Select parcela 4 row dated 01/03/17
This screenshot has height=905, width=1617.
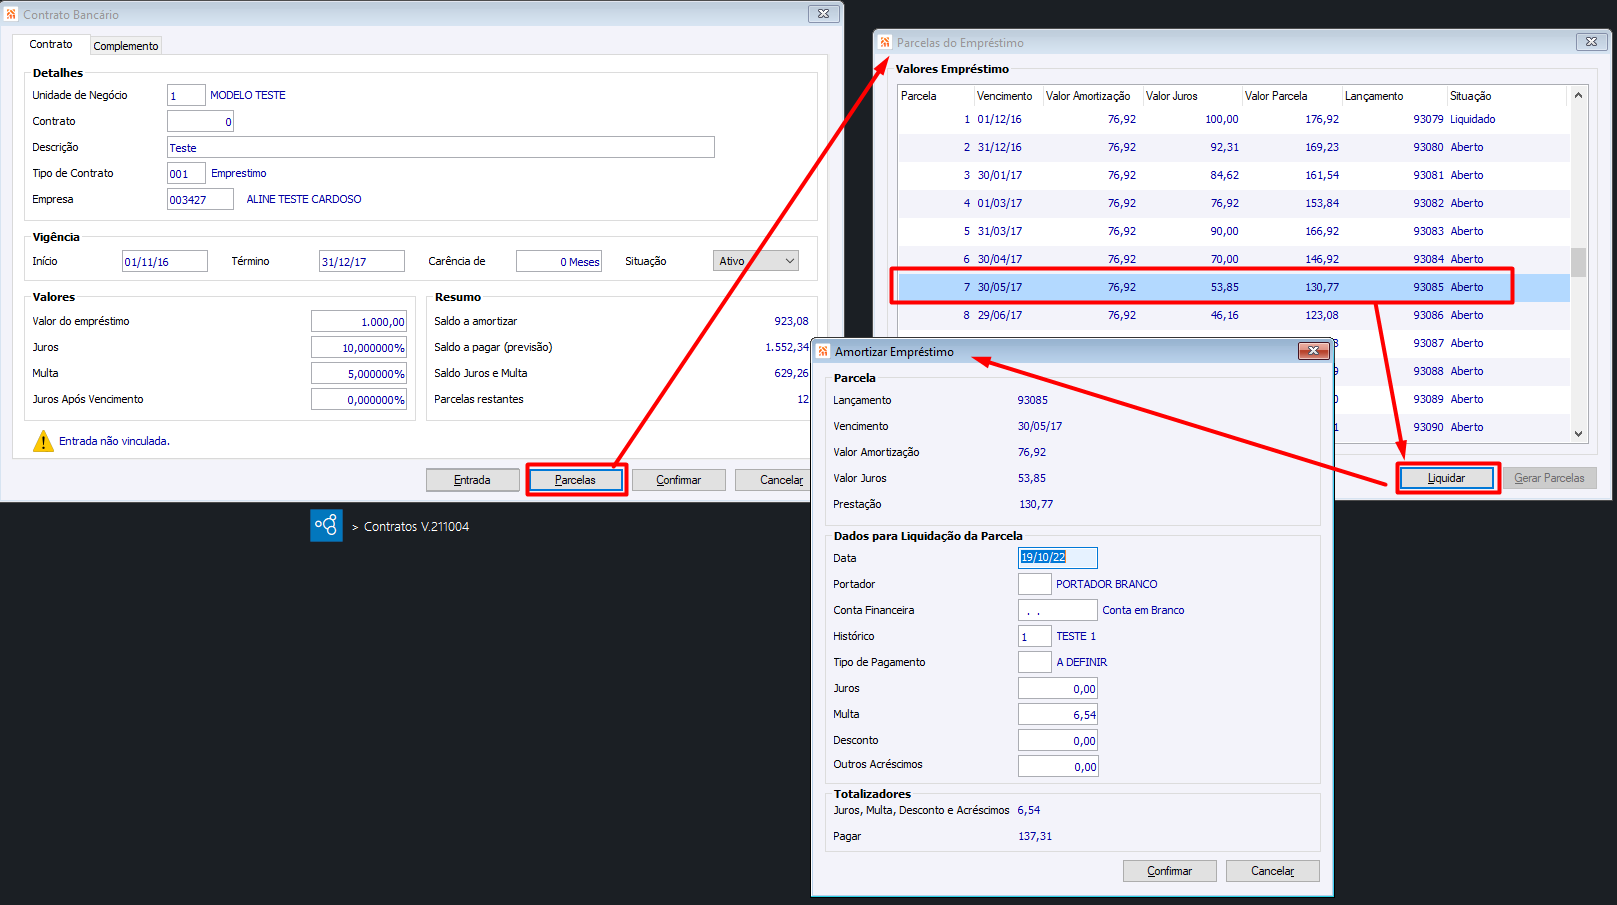[x=1233, y=203]
